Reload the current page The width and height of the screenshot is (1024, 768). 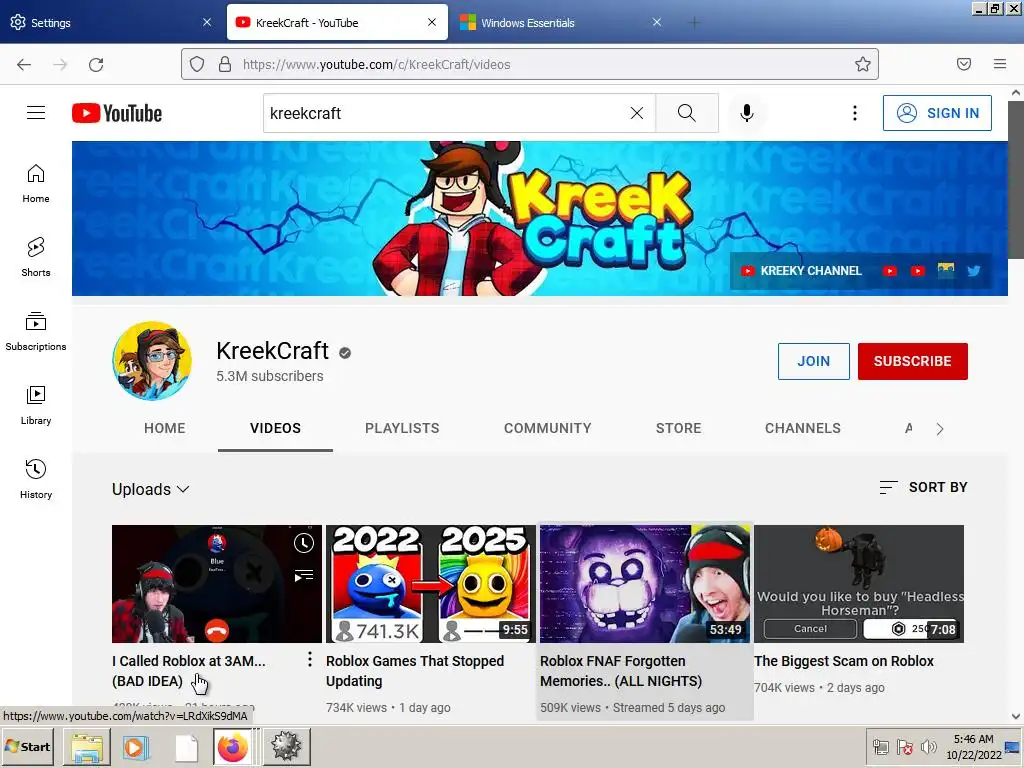(x=96, y=64)
